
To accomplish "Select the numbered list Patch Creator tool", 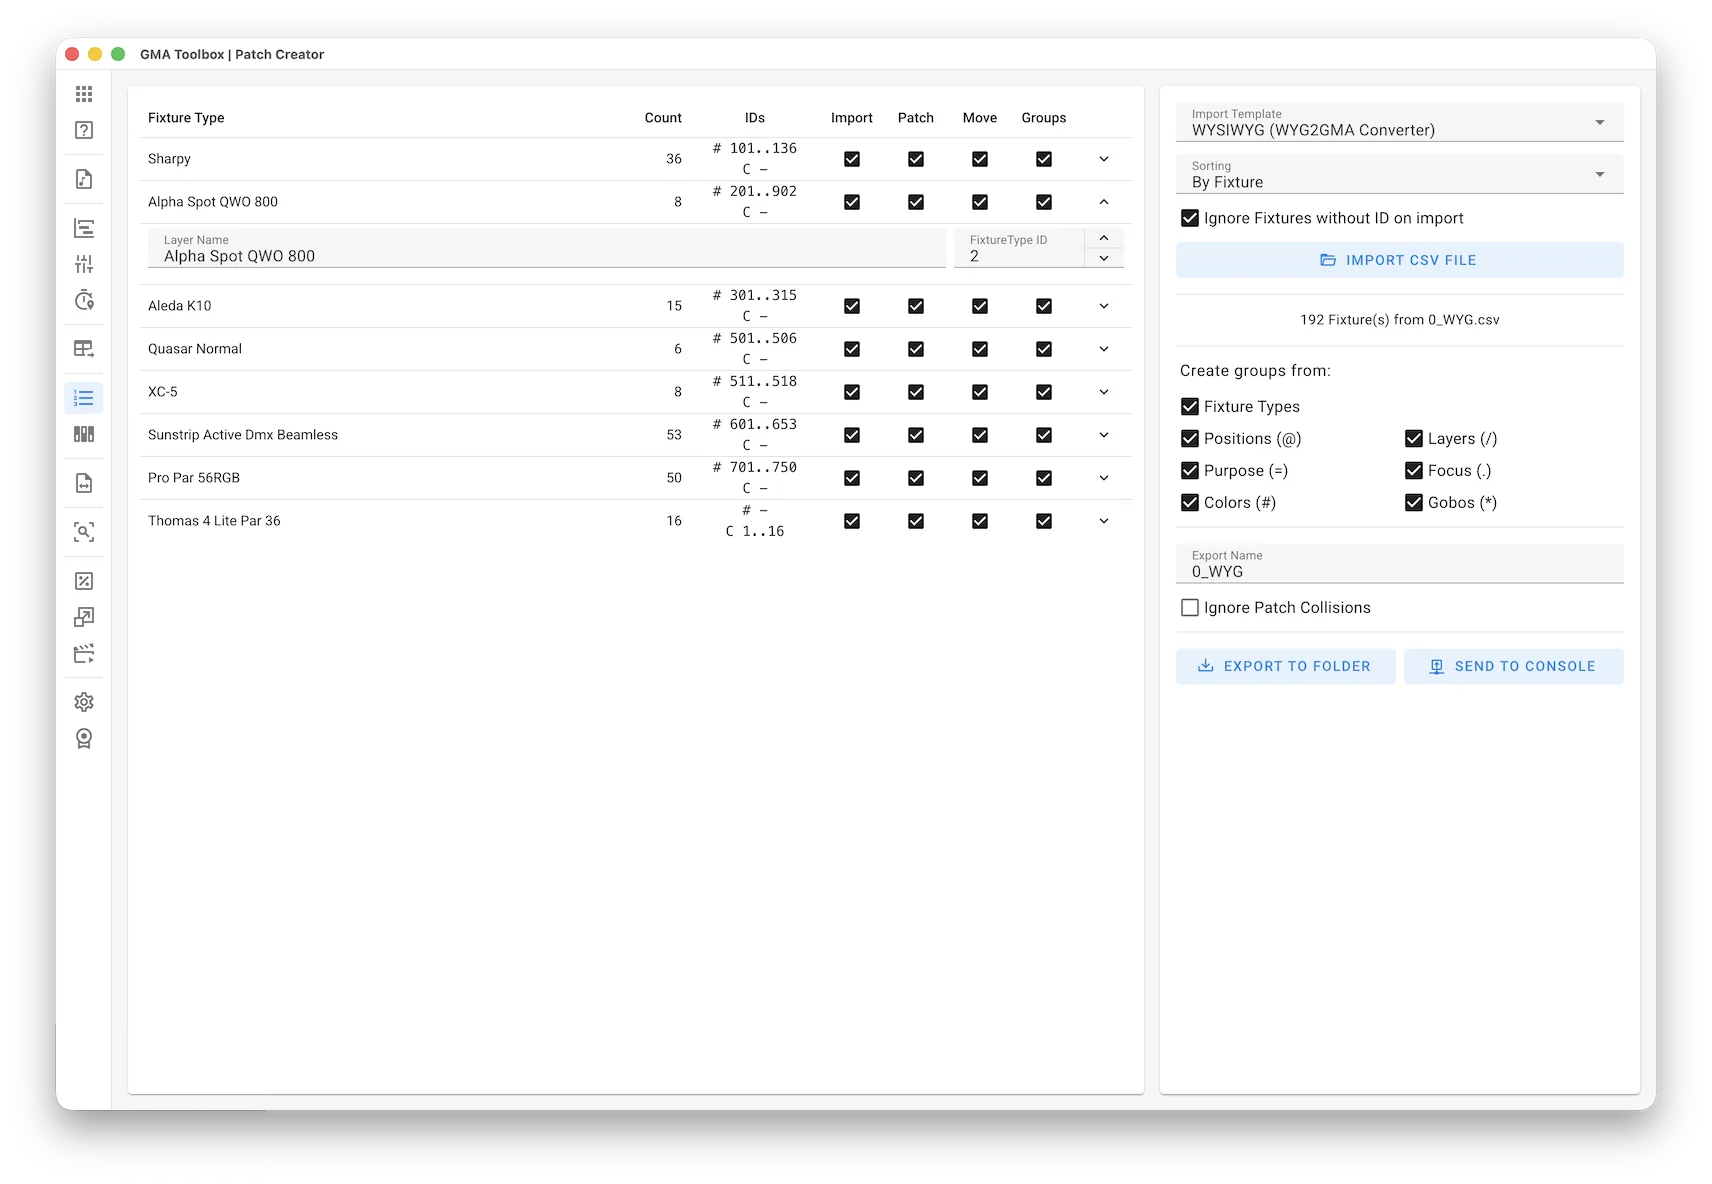I will (x=84, y=397).
